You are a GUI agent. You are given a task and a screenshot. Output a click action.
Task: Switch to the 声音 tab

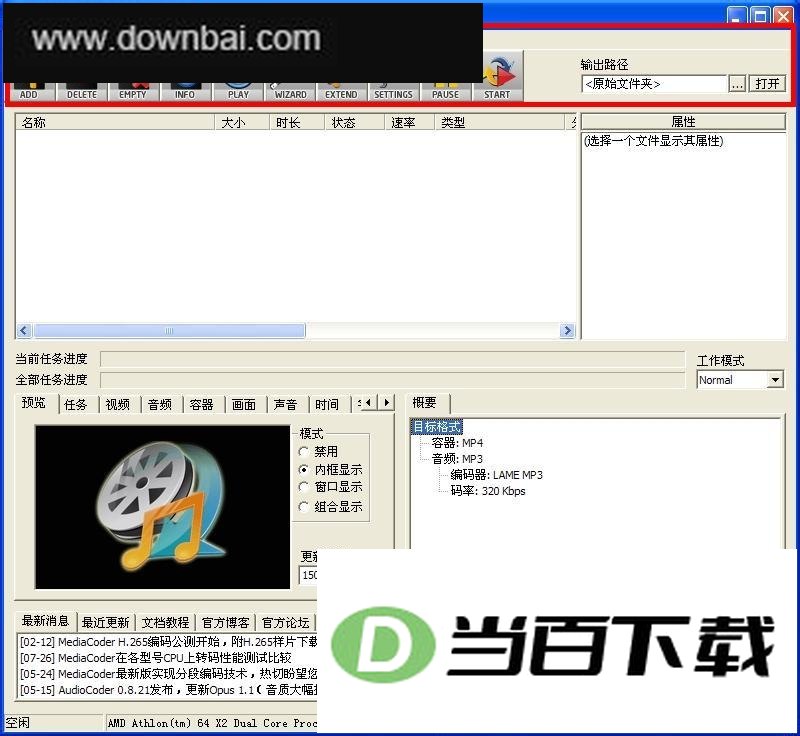tap(285, 405)
